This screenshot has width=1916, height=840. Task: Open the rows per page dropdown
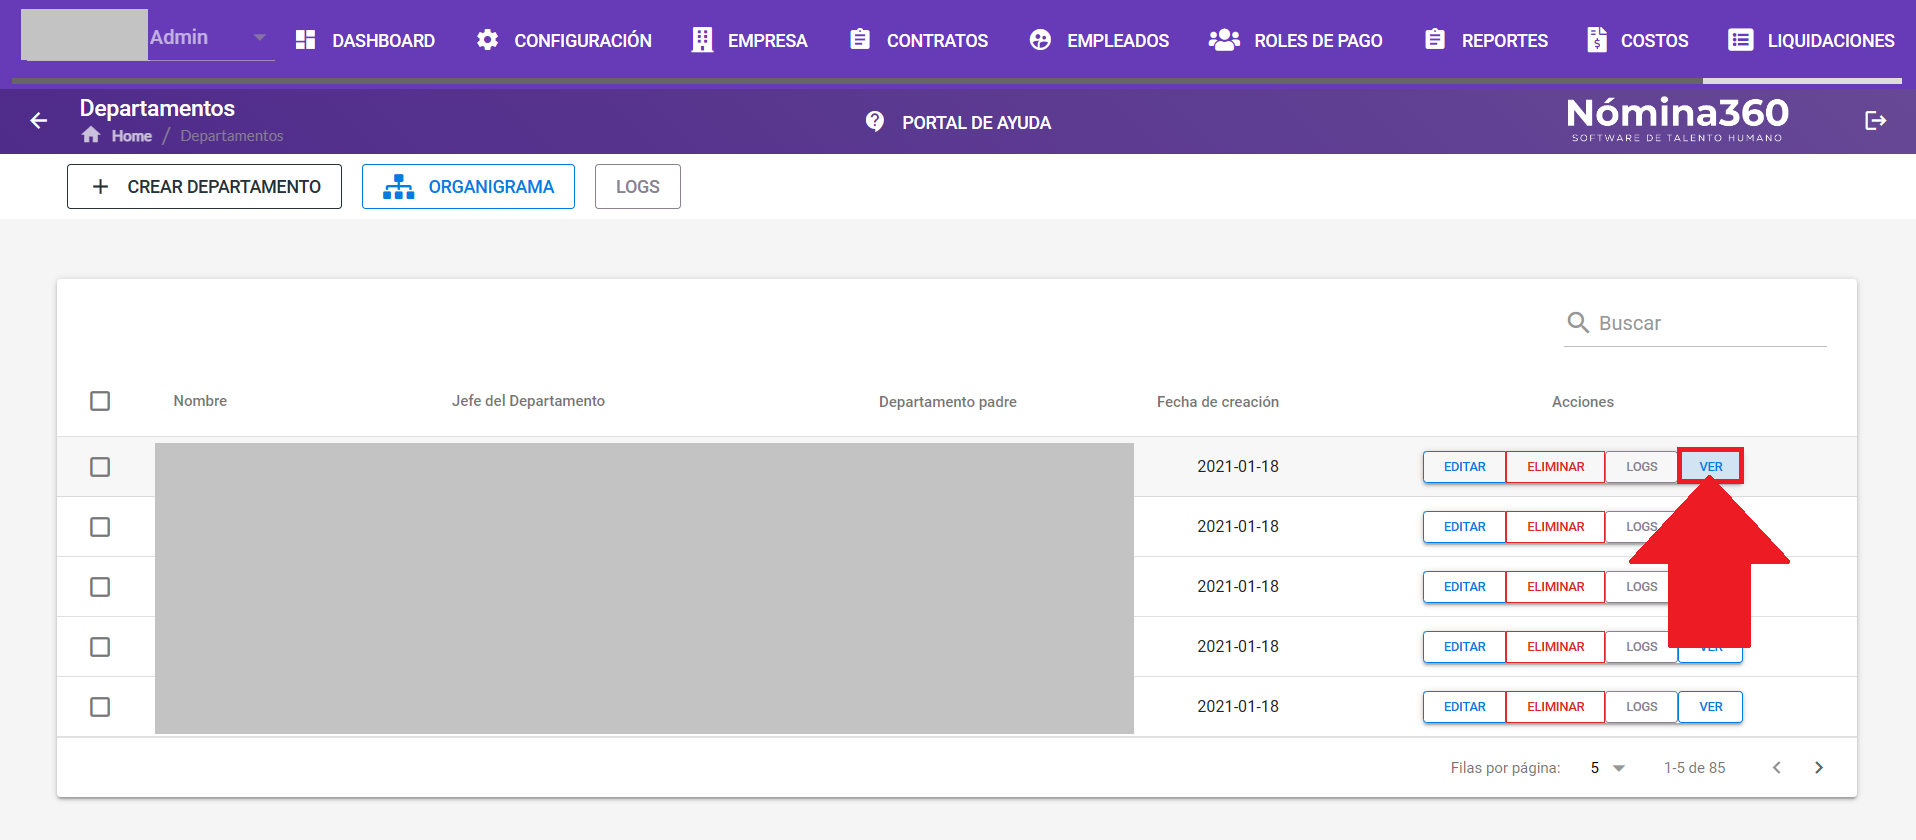point(1608,768)
